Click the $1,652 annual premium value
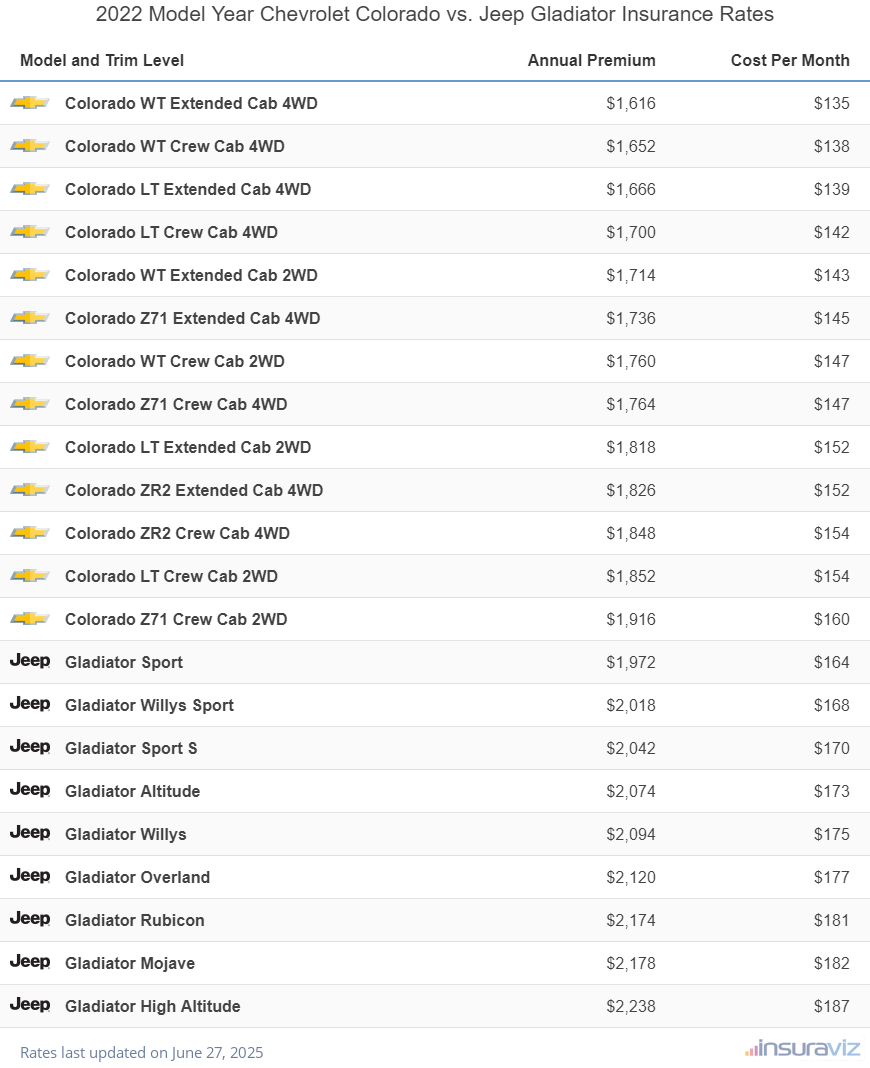The height and width of the screenshot is (1068, 870). point(631,146)
